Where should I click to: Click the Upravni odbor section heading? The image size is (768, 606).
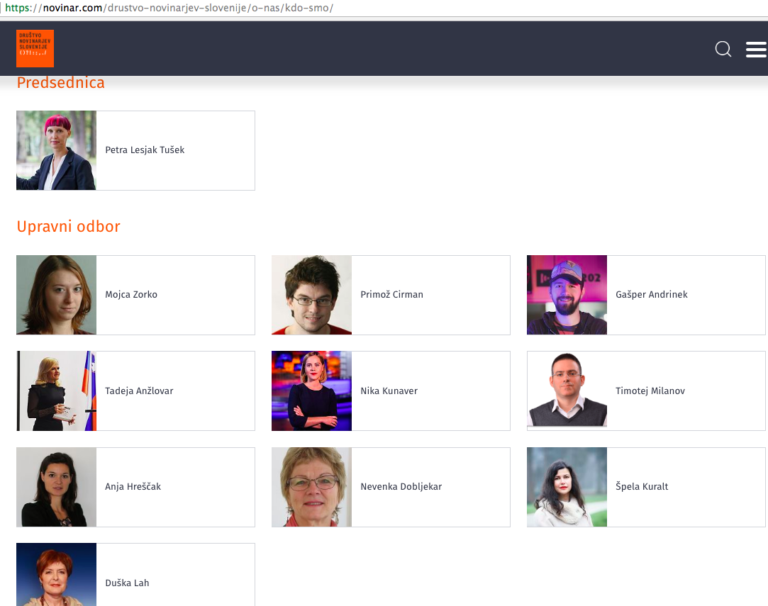[x=68, y=226]
